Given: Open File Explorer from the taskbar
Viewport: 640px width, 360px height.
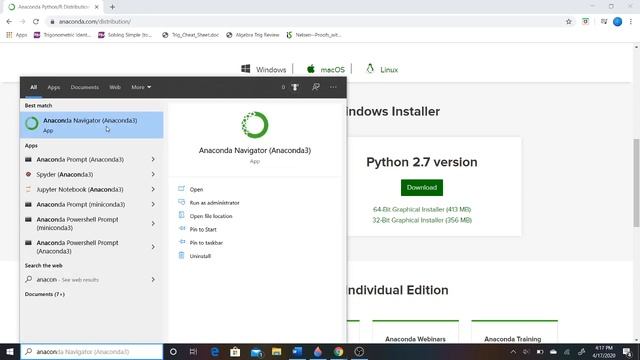Looking at the screenshot, I should click(x=277, y=352).
